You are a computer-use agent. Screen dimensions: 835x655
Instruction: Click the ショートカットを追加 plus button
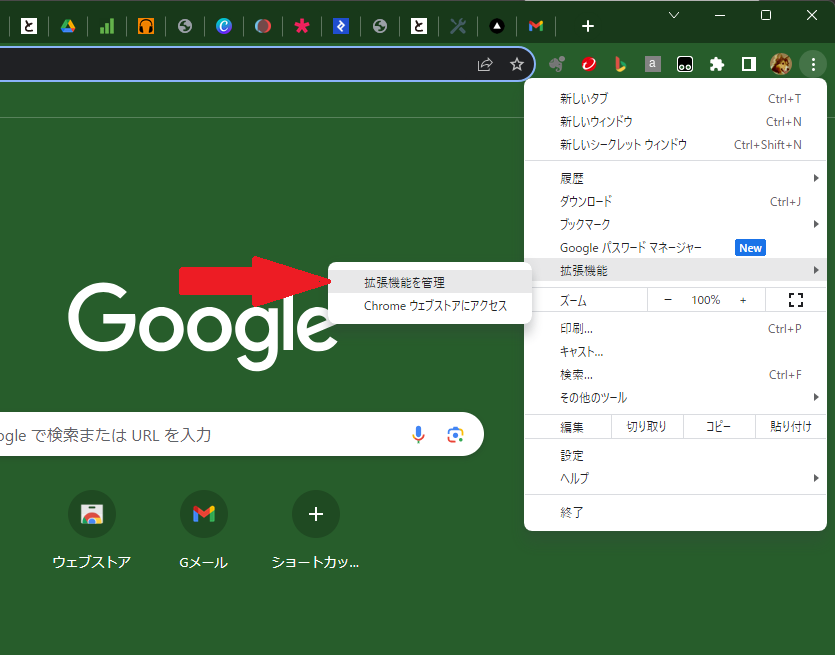point(315,514)
